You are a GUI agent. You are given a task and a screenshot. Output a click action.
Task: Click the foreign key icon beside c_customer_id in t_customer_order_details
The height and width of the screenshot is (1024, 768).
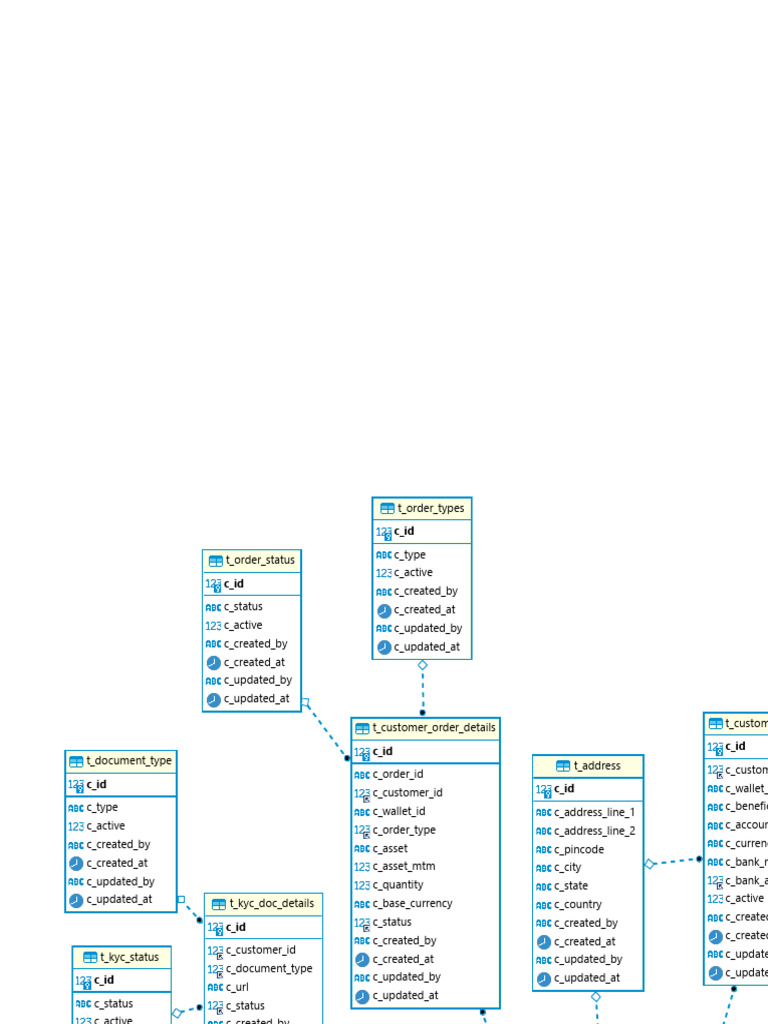click(x=362, y=794)
